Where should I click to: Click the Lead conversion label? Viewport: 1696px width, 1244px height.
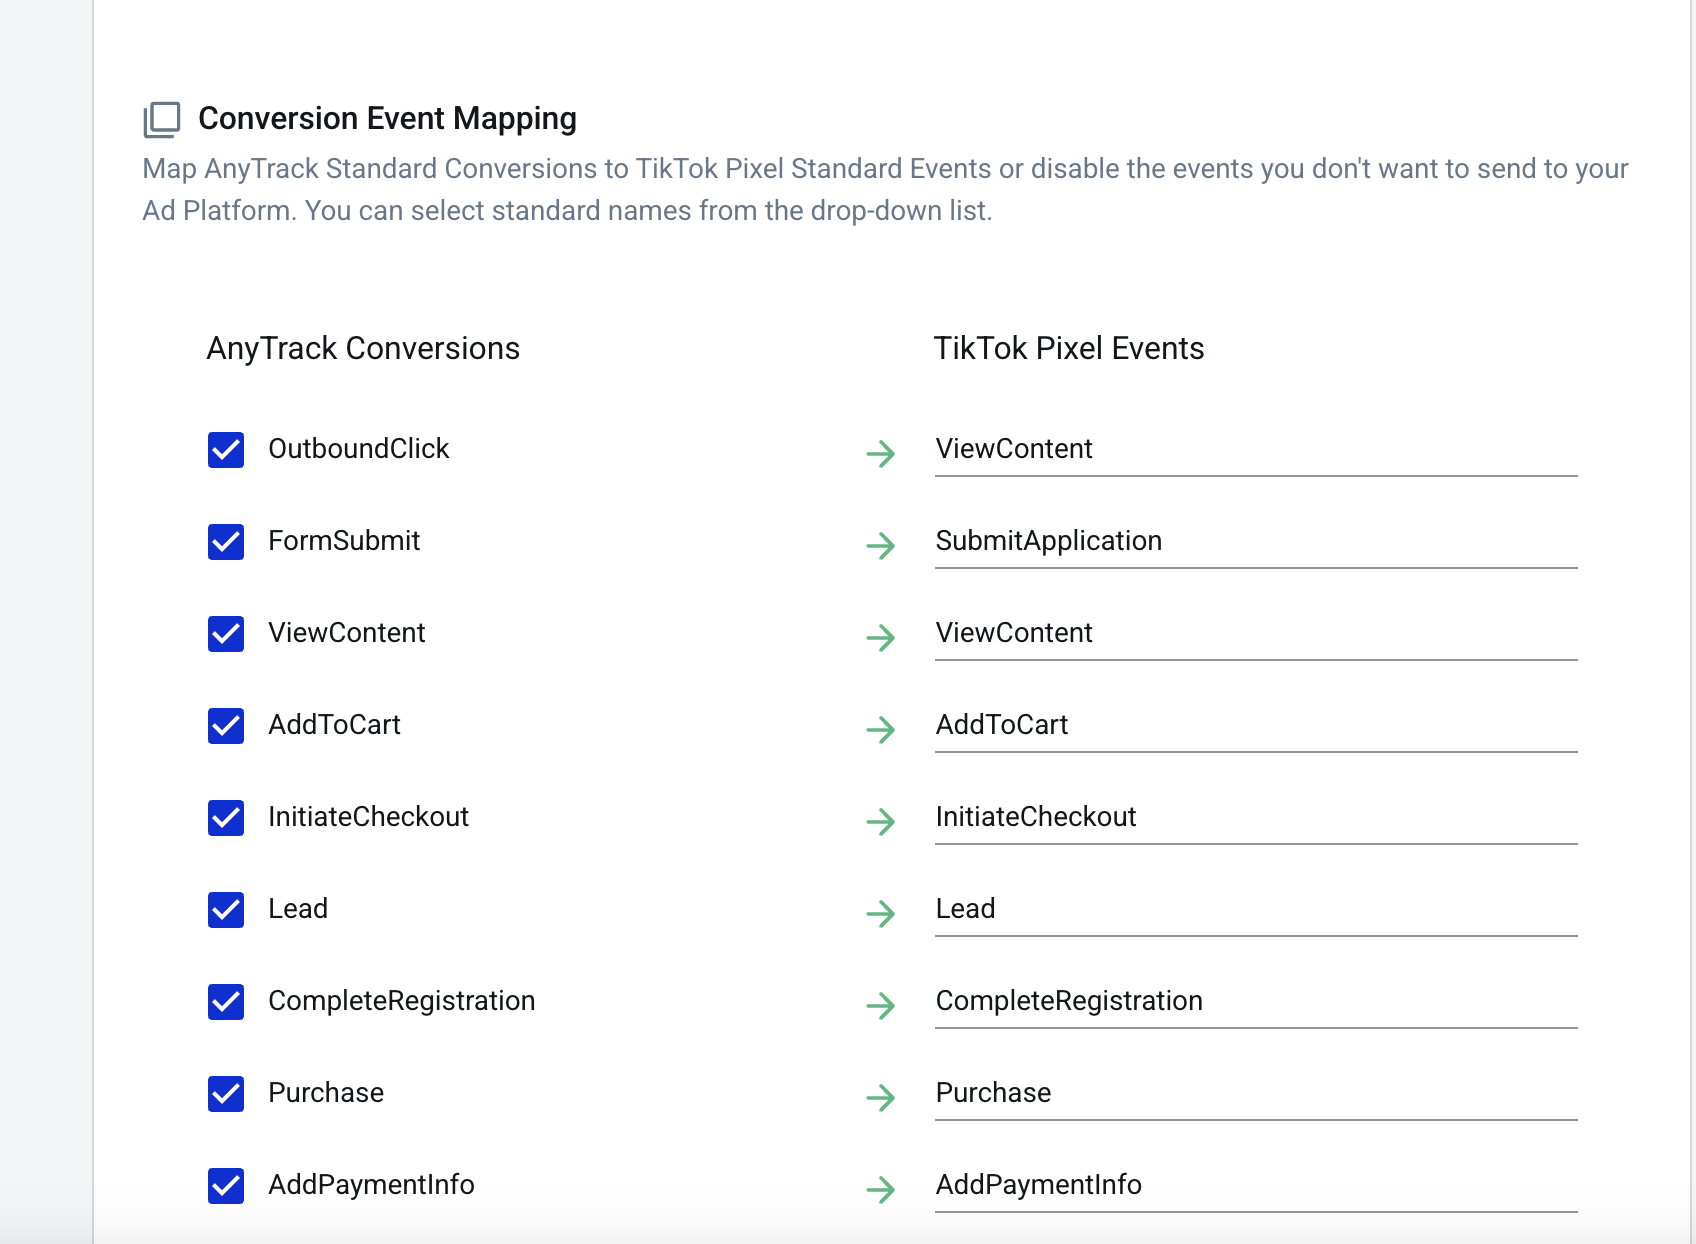(298, 909)
